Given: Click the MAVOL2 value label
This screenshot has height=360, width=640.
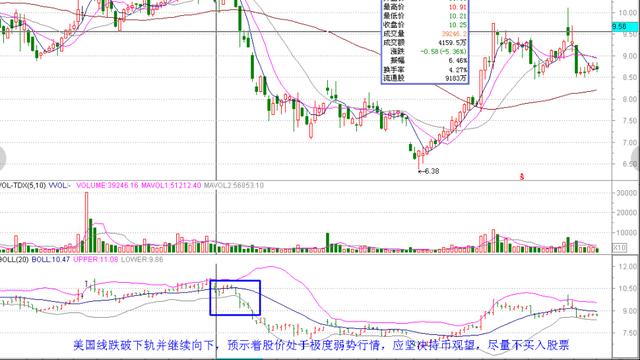Looking at the screenshot, I should click(x=234, y=185).
